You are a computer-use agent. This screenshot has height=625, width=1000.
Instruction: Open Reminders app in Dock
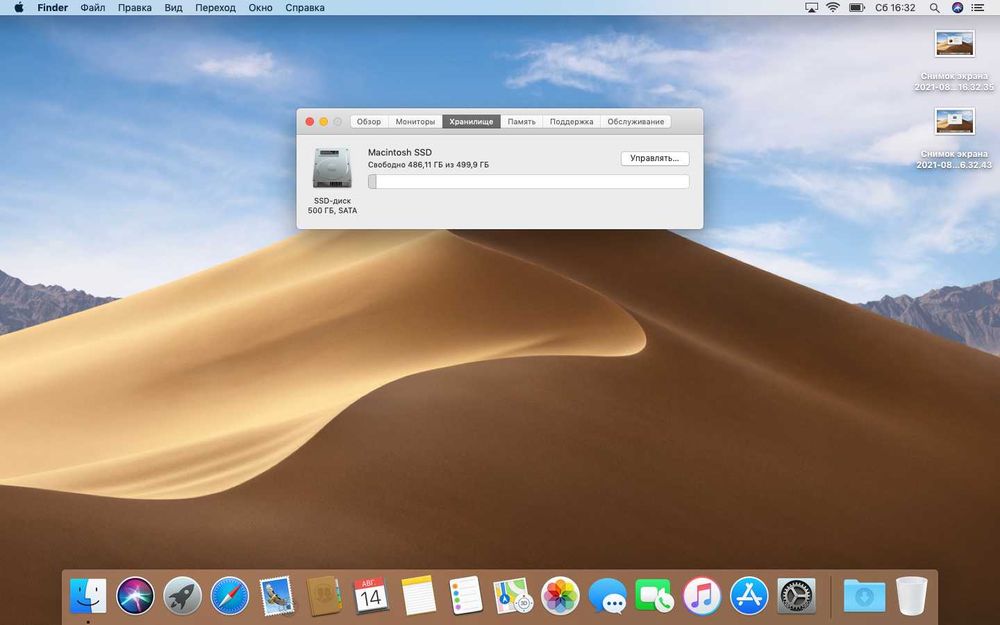(x=466, y=596)
